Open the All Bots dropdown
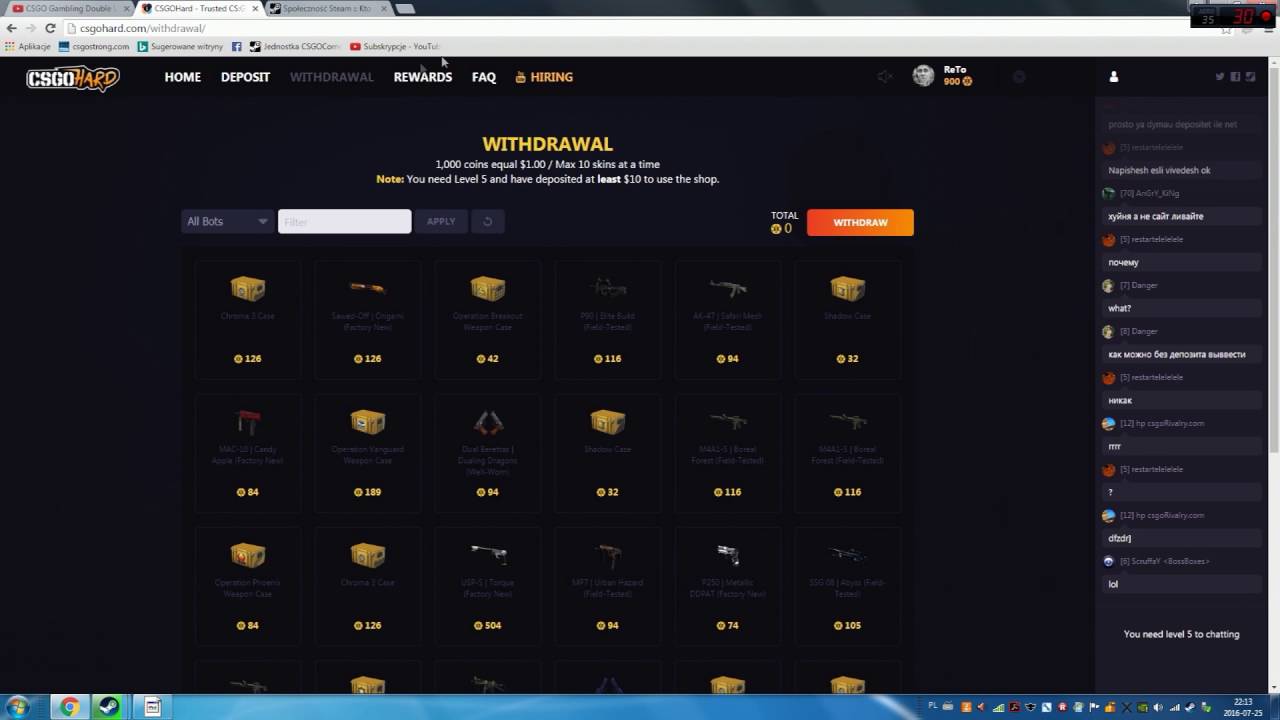 (227, 221)
